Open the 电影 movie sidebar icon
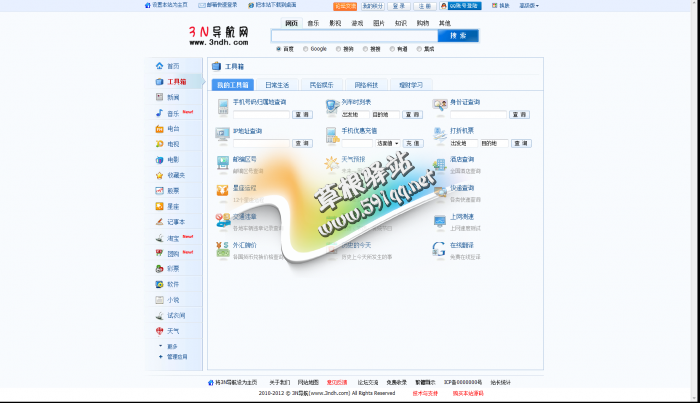Image resolution: width=700 pixels, height=403 pixels. (x=159, y=160)
